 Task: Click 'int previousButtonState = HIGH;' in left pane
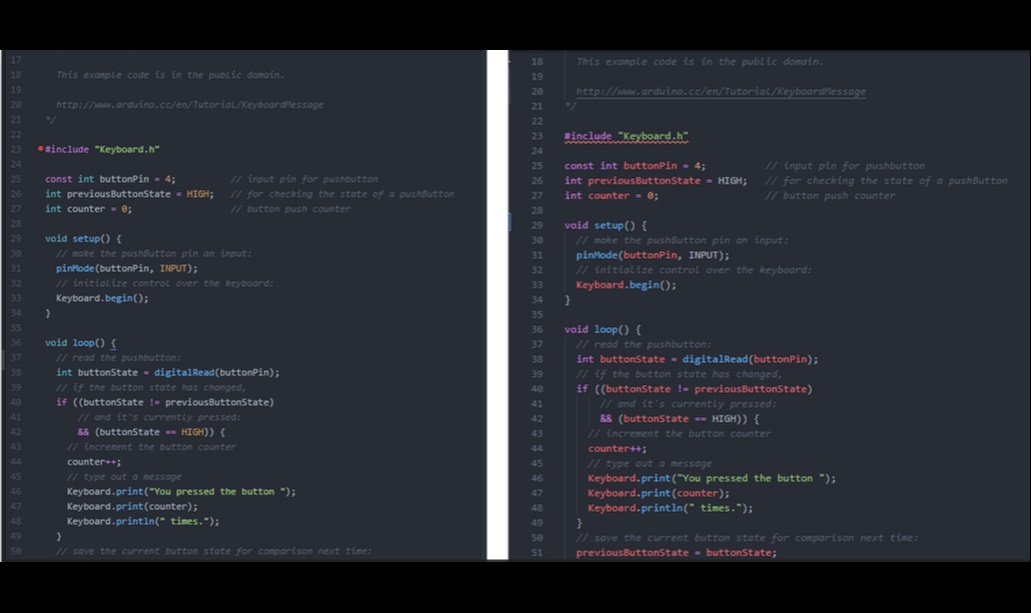tap(130, 194)
